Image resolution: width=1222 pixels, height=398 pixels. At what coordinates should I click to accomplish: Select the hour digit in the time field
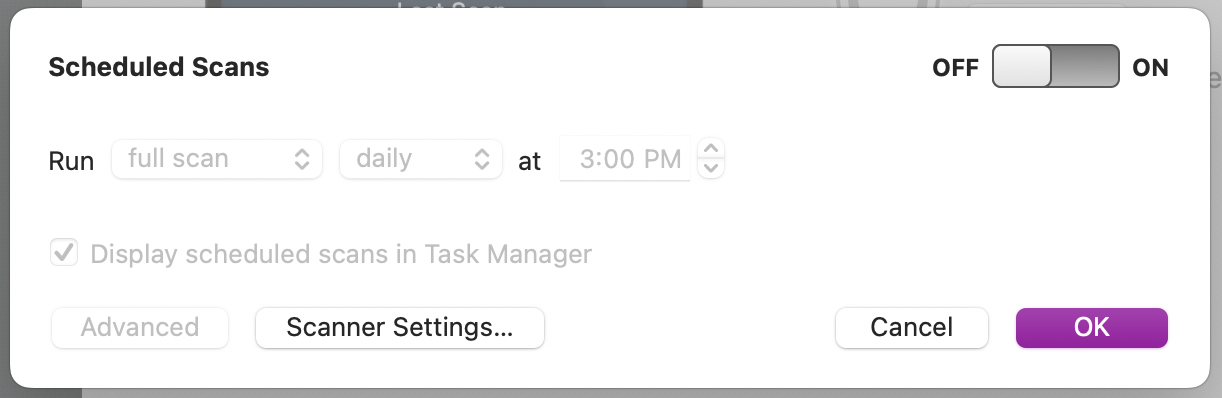coord(588,159)
